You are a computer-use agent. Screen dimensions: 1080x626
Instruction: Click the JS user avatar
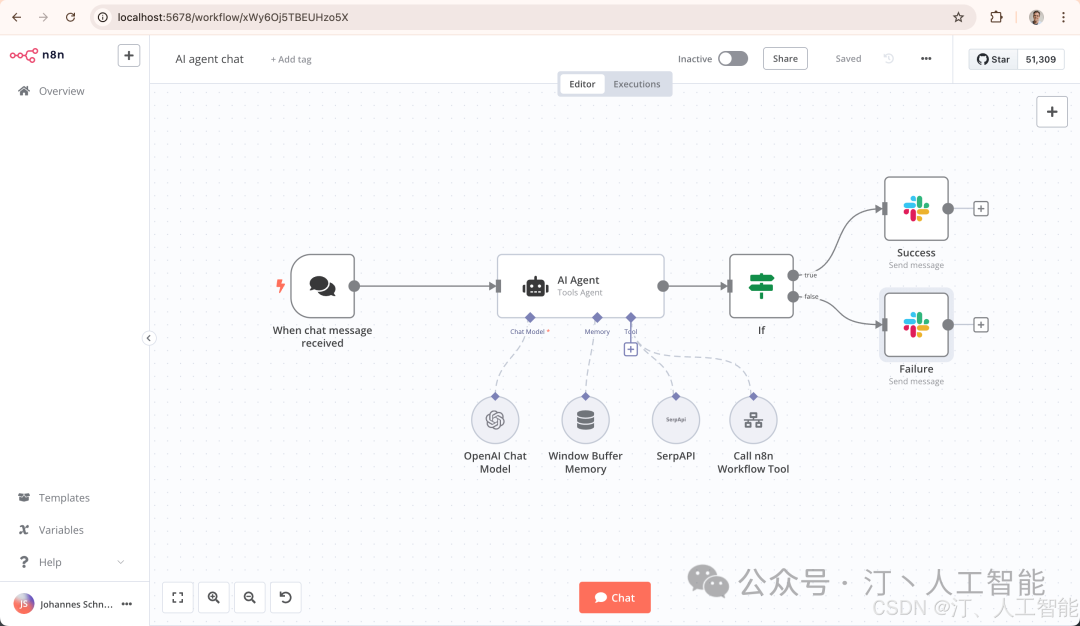pos(23,604)
